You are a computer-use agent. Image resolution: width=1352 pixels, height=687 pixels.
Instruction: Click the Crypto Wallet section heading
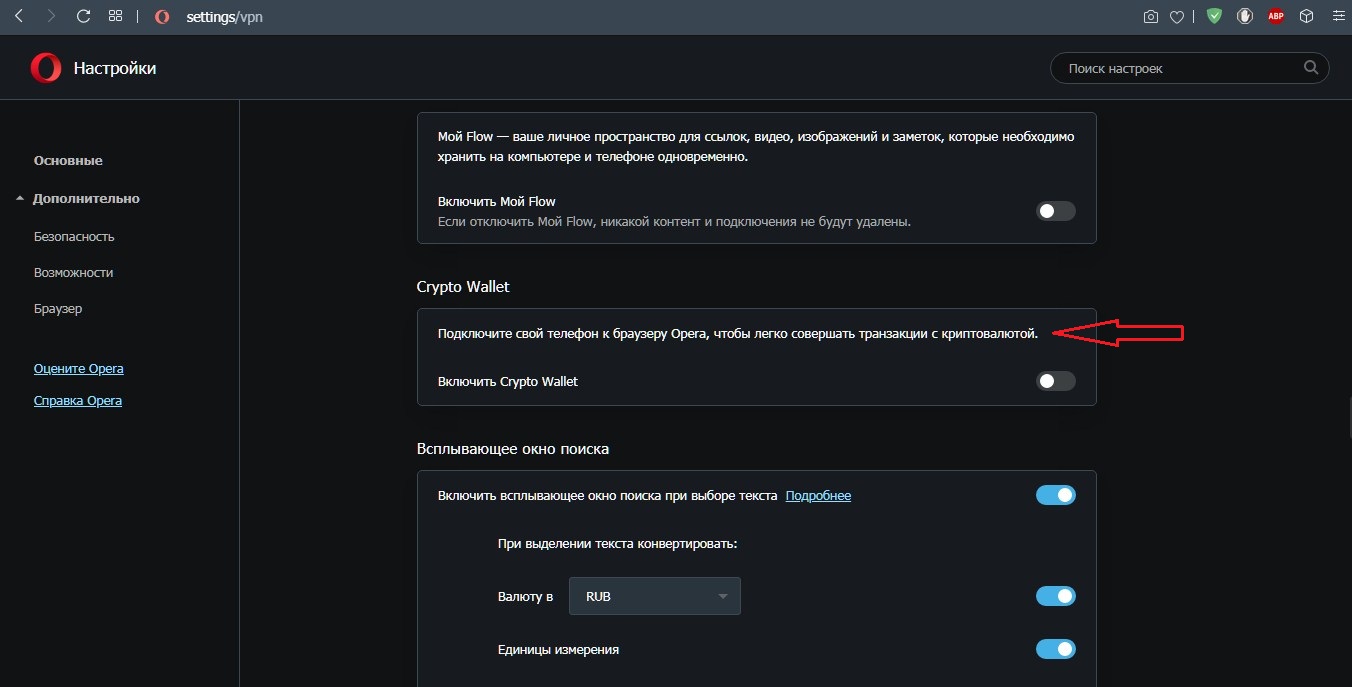pos(463,286)
